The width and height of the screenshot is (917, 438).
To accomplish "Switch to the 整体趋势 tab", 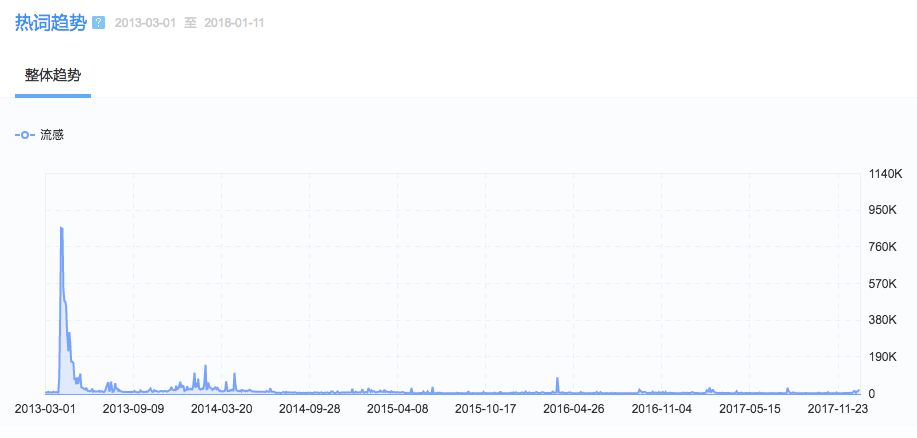I will (x=53, y=76).
